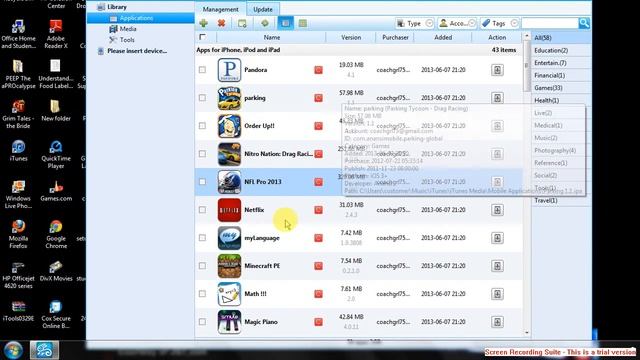Check the myLanguage row checkbox
Screen dimensions: 640x360
(x=202, y=238)
